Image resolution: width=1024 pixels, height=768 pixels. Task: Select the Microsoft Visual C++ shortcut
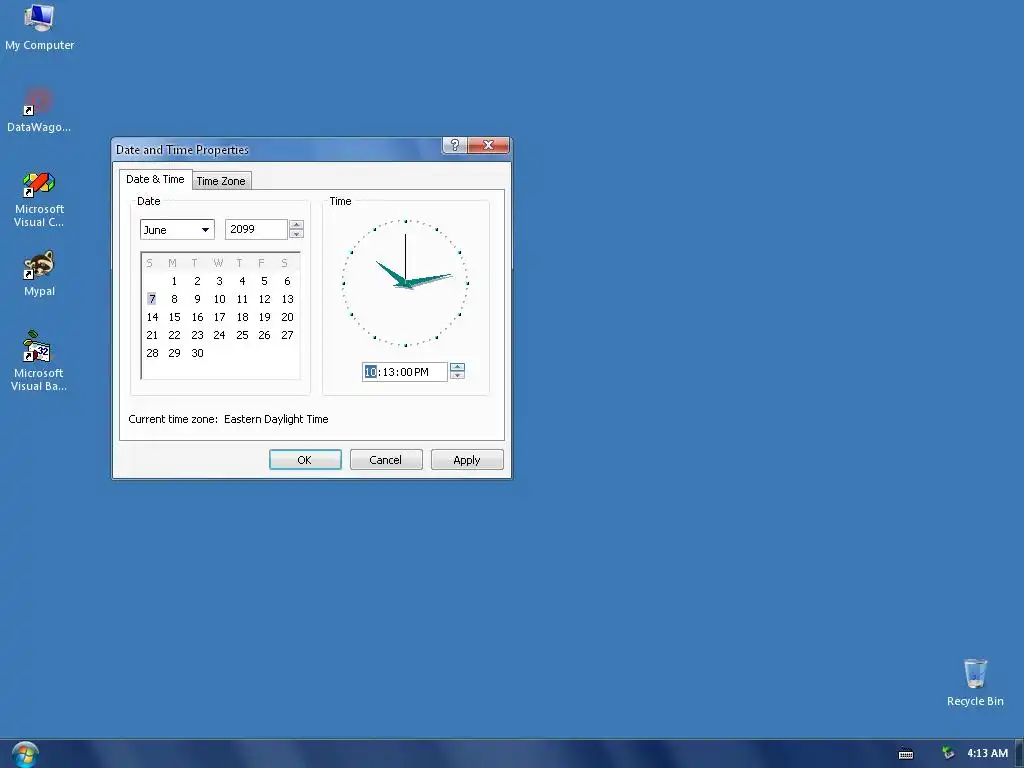coord(39,199)
